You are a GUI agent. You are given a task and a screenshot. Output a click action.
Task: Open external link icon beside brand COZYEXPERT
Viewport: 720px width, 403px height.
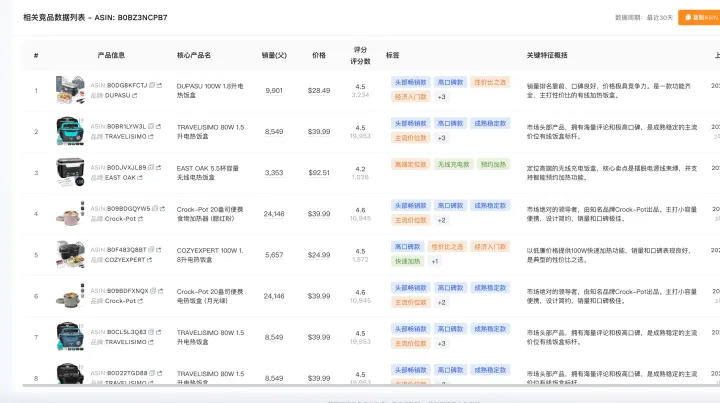pos(149,260)
